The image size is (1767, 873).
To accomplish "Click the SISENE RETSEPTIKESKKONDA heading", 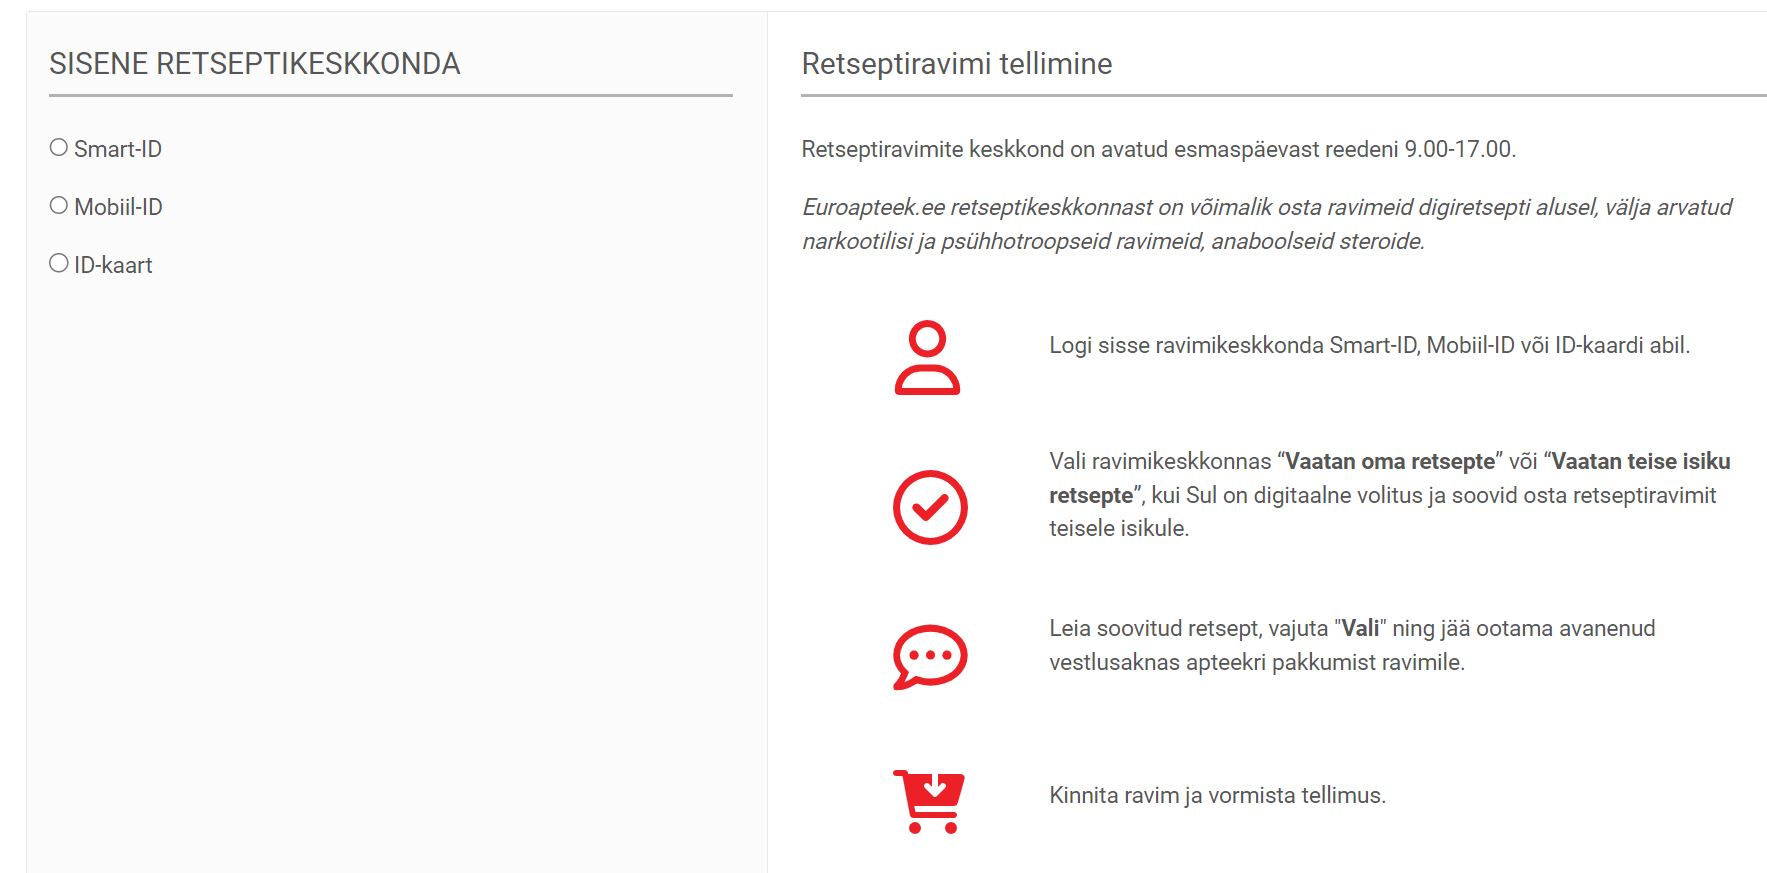I will tap(255, 64).
